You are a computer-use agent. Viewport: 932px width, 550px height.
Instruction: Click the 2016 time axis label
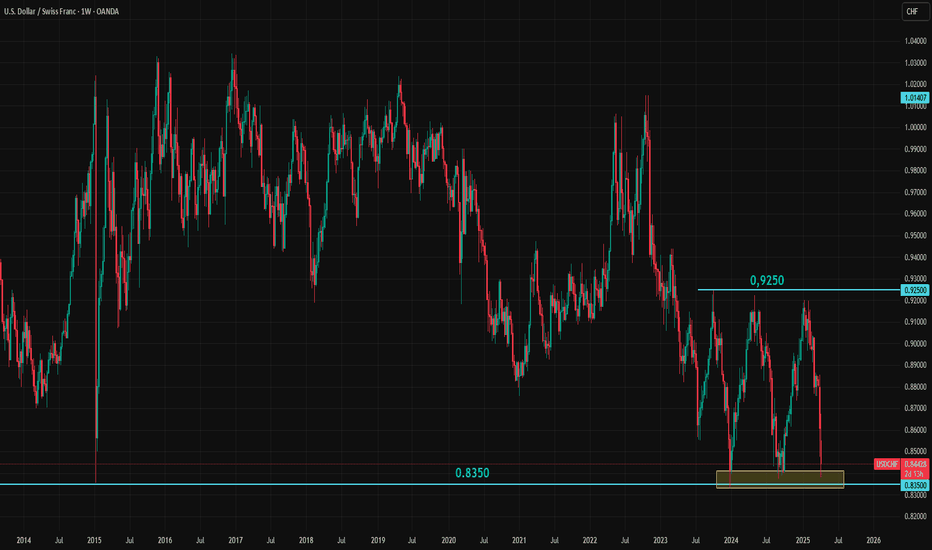[x=165, y=540]
